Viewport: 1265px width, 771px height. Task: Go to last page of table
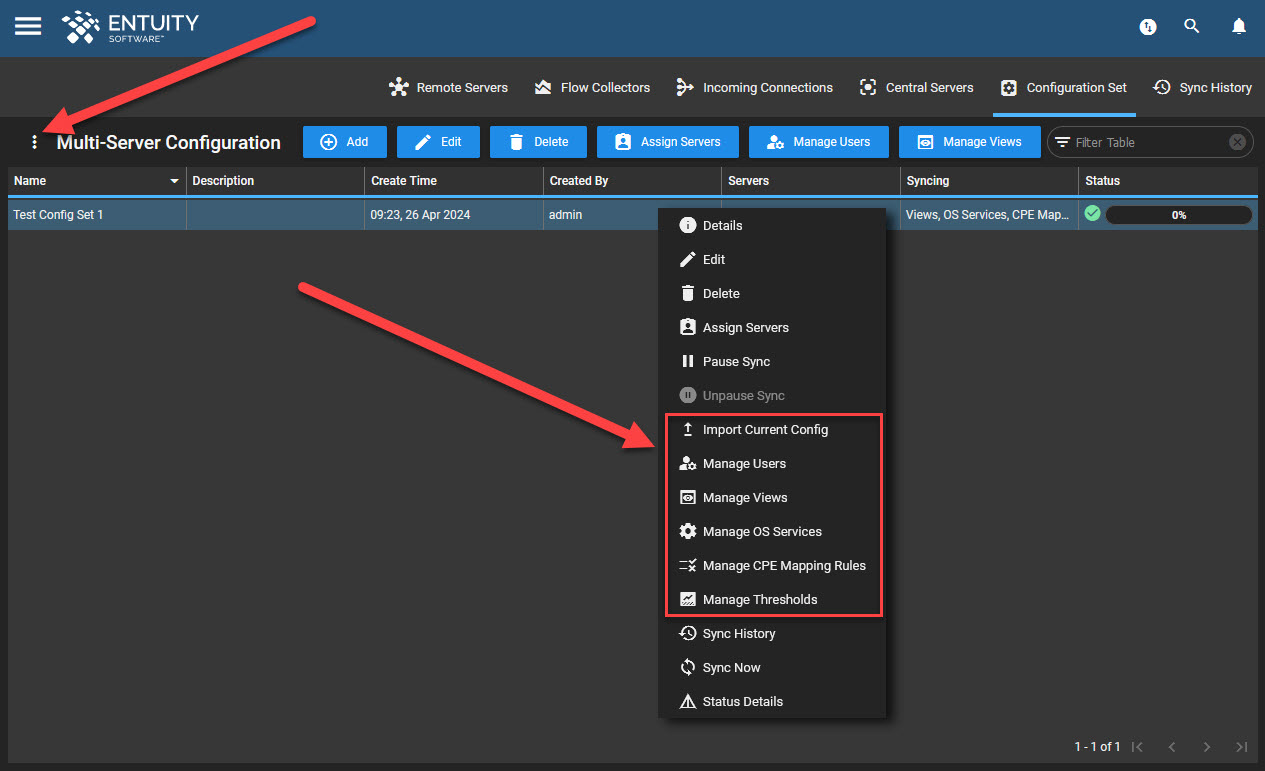(1241, 747)
